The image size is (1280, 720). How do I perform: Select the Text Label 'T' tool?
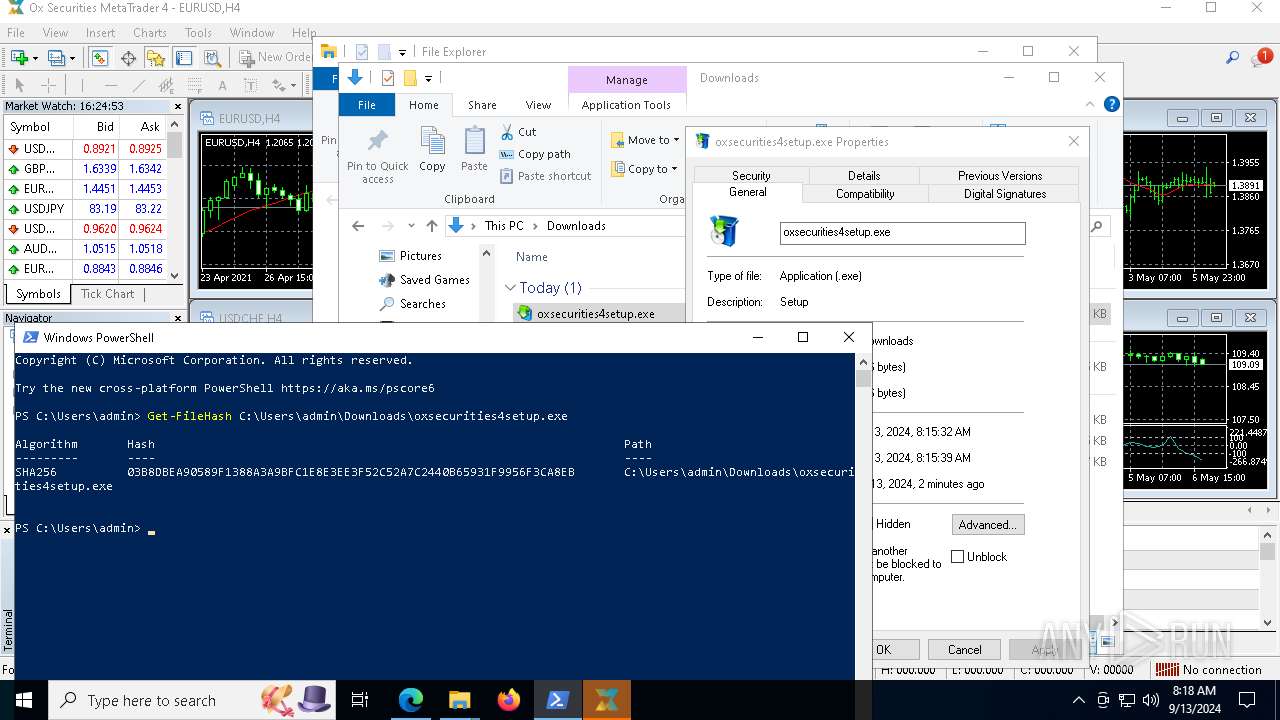point(249,85)
